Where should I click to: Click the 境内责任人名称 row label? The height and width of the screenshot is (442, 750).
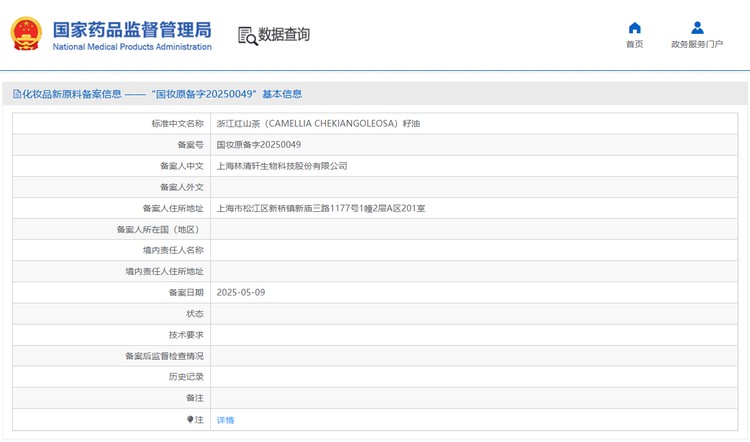pos(173,250)
